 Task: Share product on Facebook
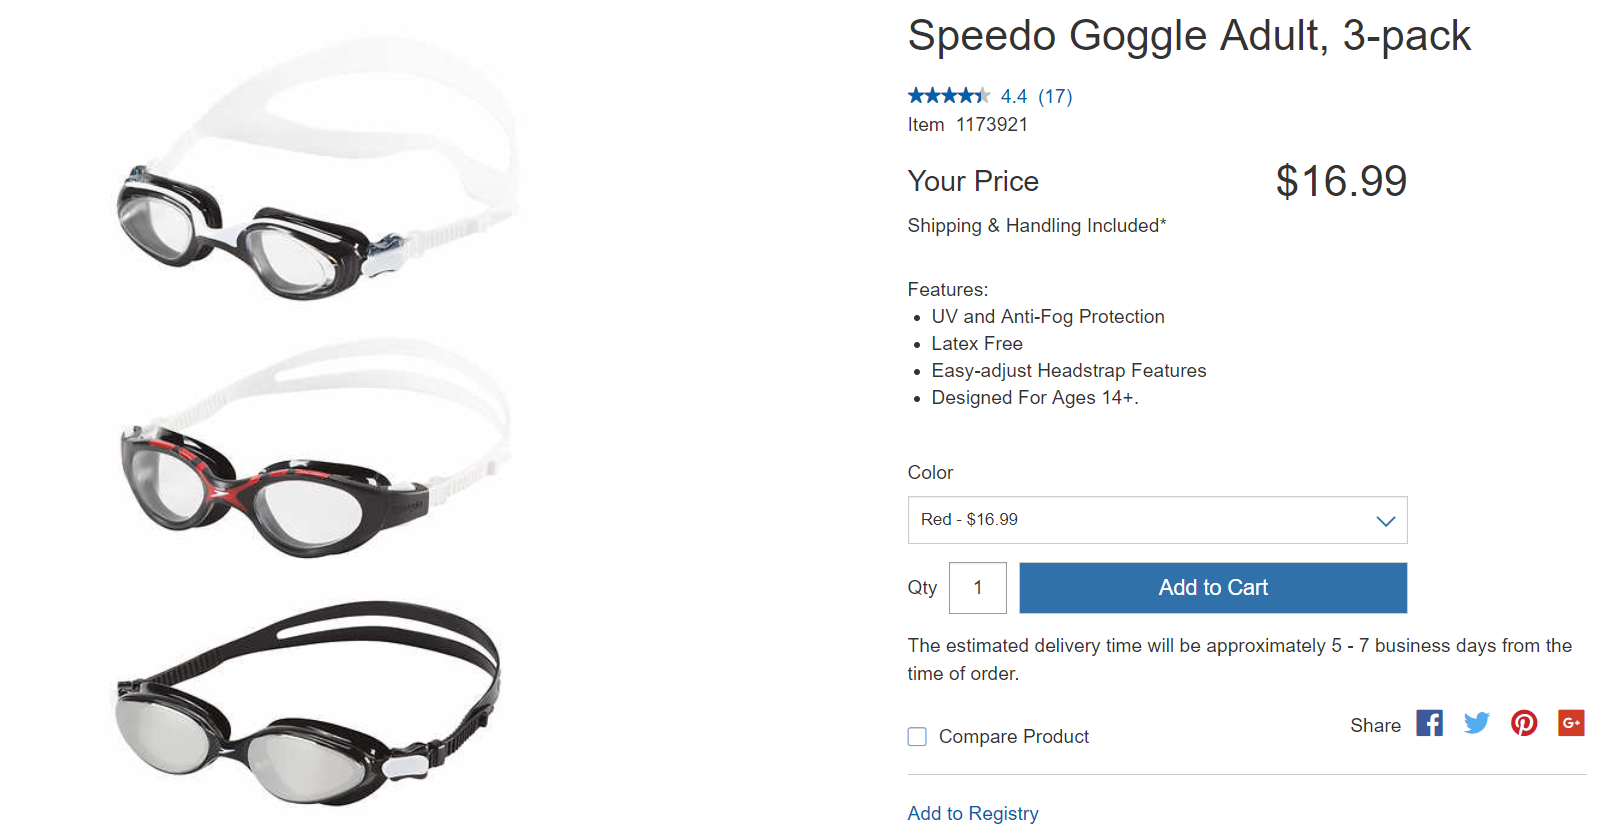[1429, 723]
